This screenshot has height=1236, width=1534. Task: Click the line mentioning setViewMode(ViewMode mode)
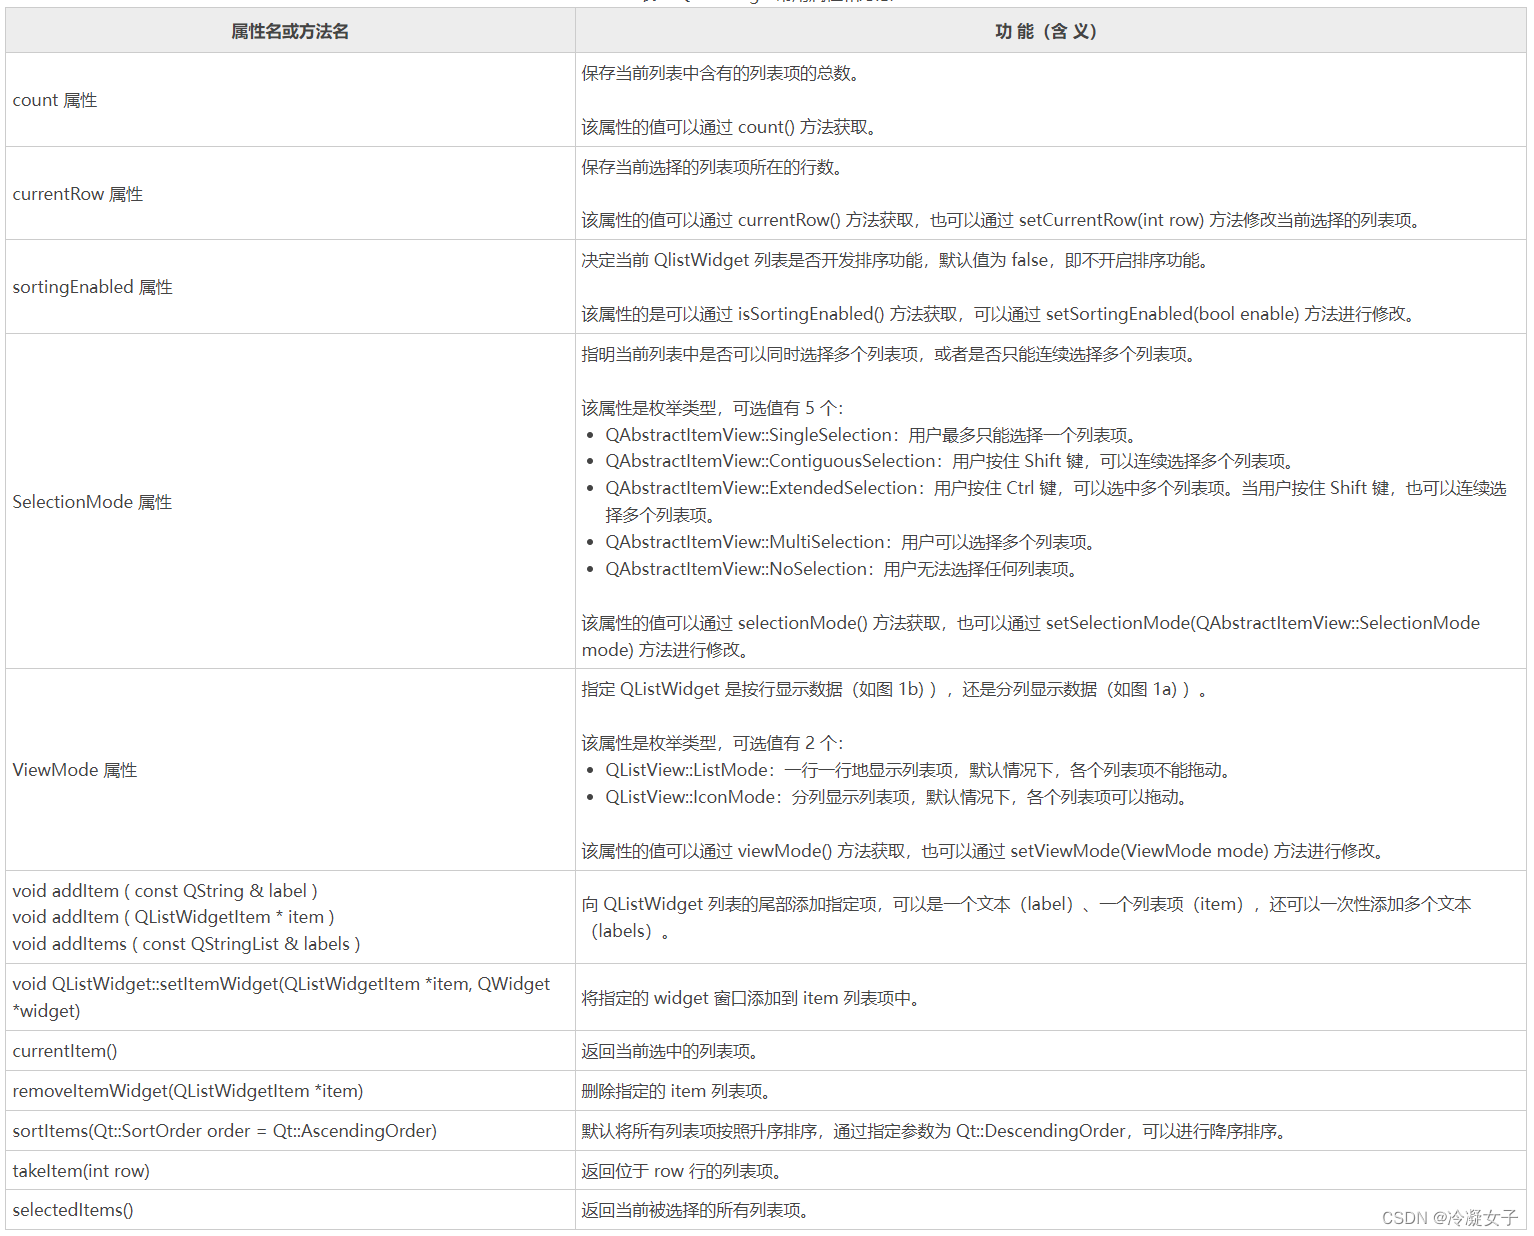pos(985,851)
